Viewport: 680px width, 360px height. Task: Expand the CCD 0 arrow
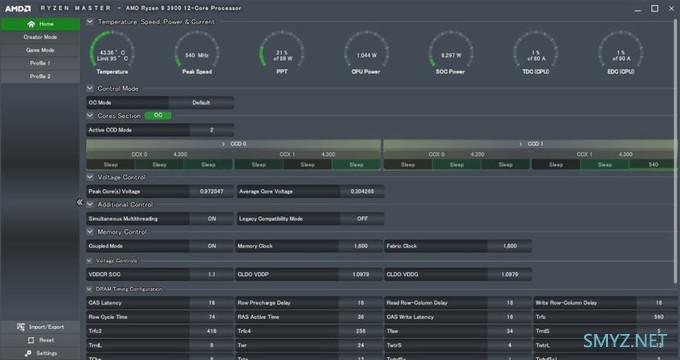pyautogui.click(x=223, y=144)
